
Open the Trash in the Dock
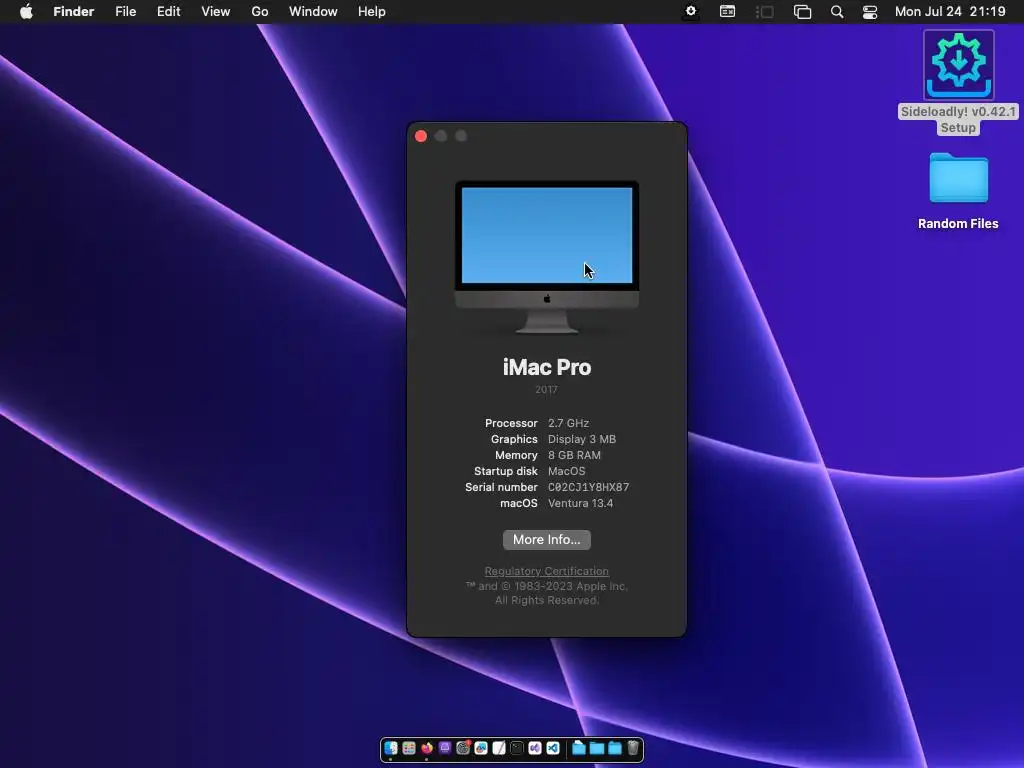(x=633, y=748)
